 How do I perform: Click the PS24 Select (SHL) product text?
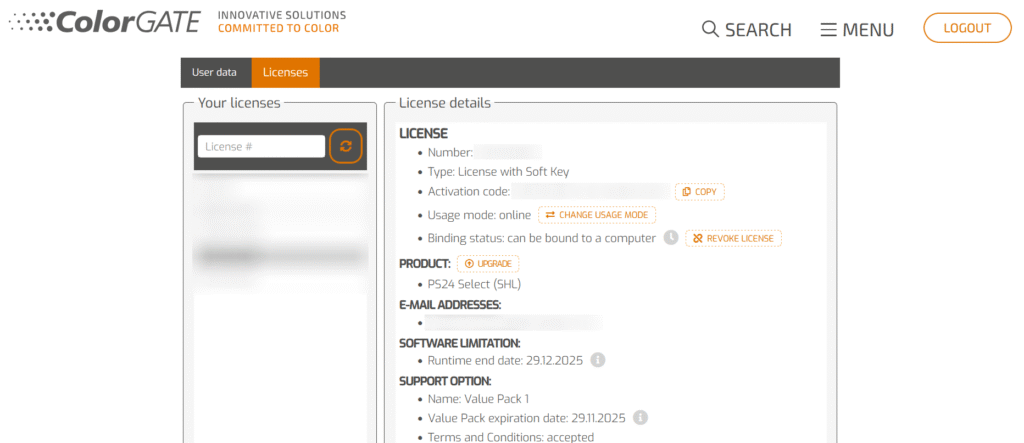pos(474,284)
